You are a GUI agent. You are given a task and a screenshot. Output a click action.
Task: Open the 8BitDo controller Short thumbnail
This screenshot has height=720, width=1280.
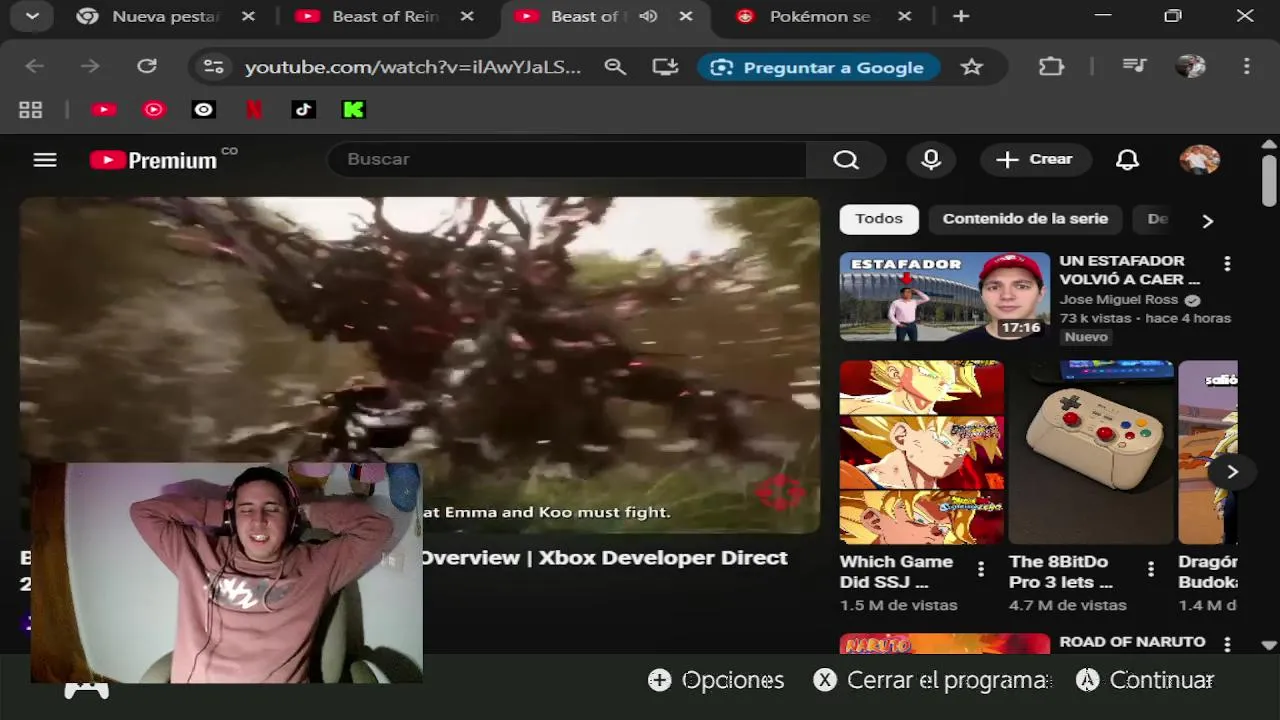pyautogui.click(x=1091, y=452)
